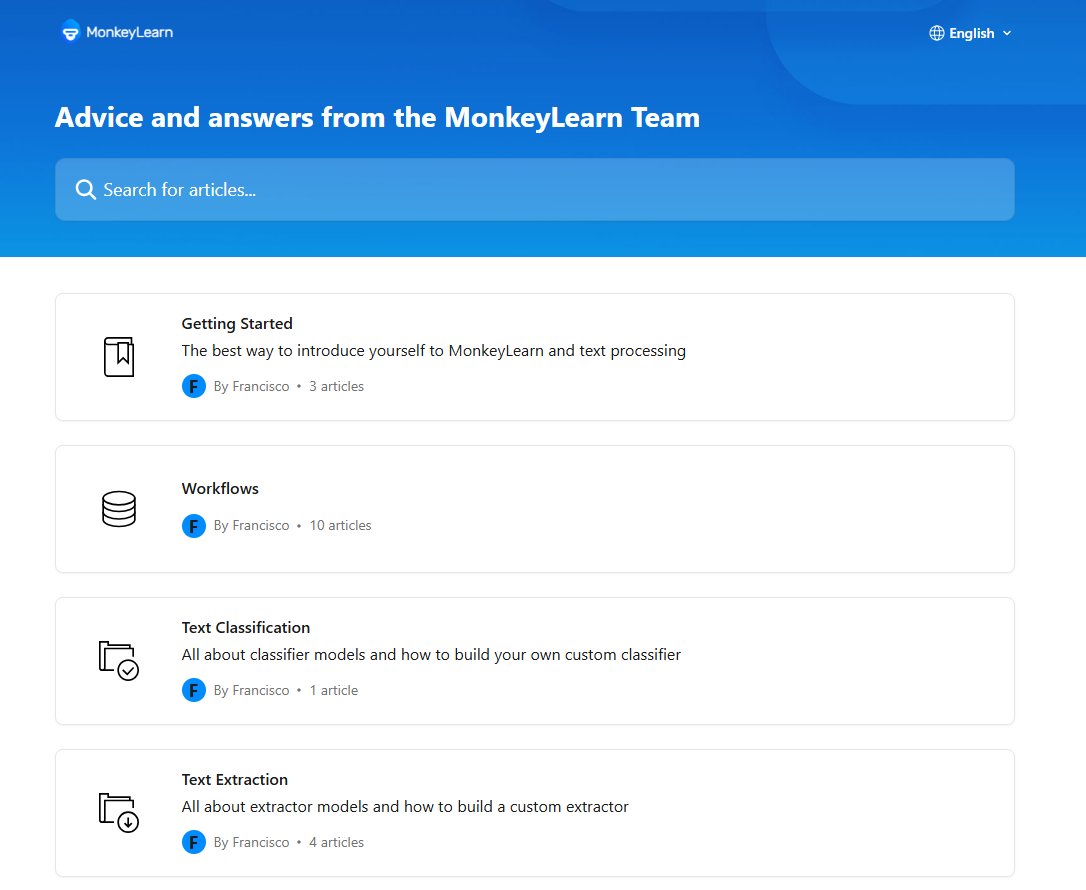Screen dimensions: 1086x890
Task: Open the Text Classification collection
Action: (246, 628)
